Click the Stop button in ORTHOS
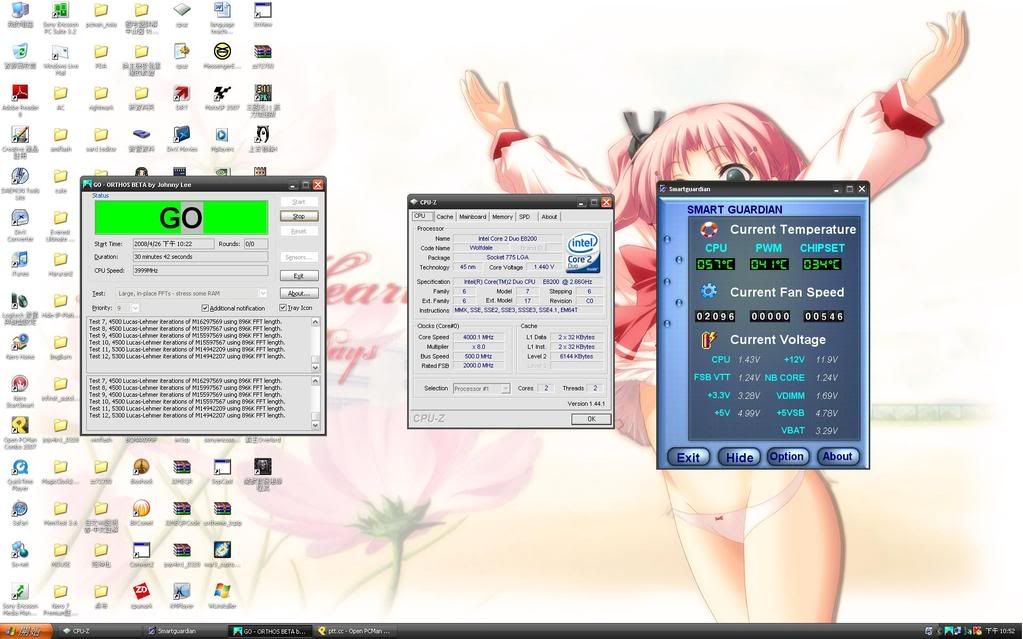Image resolution: width=1023 pixels, height=639 pixels. click(x=299, y=216)
